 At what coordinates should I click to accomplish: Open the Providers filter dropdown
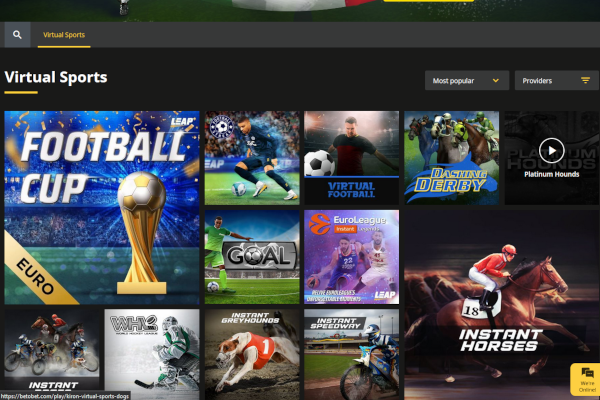[x=556, y=80]
